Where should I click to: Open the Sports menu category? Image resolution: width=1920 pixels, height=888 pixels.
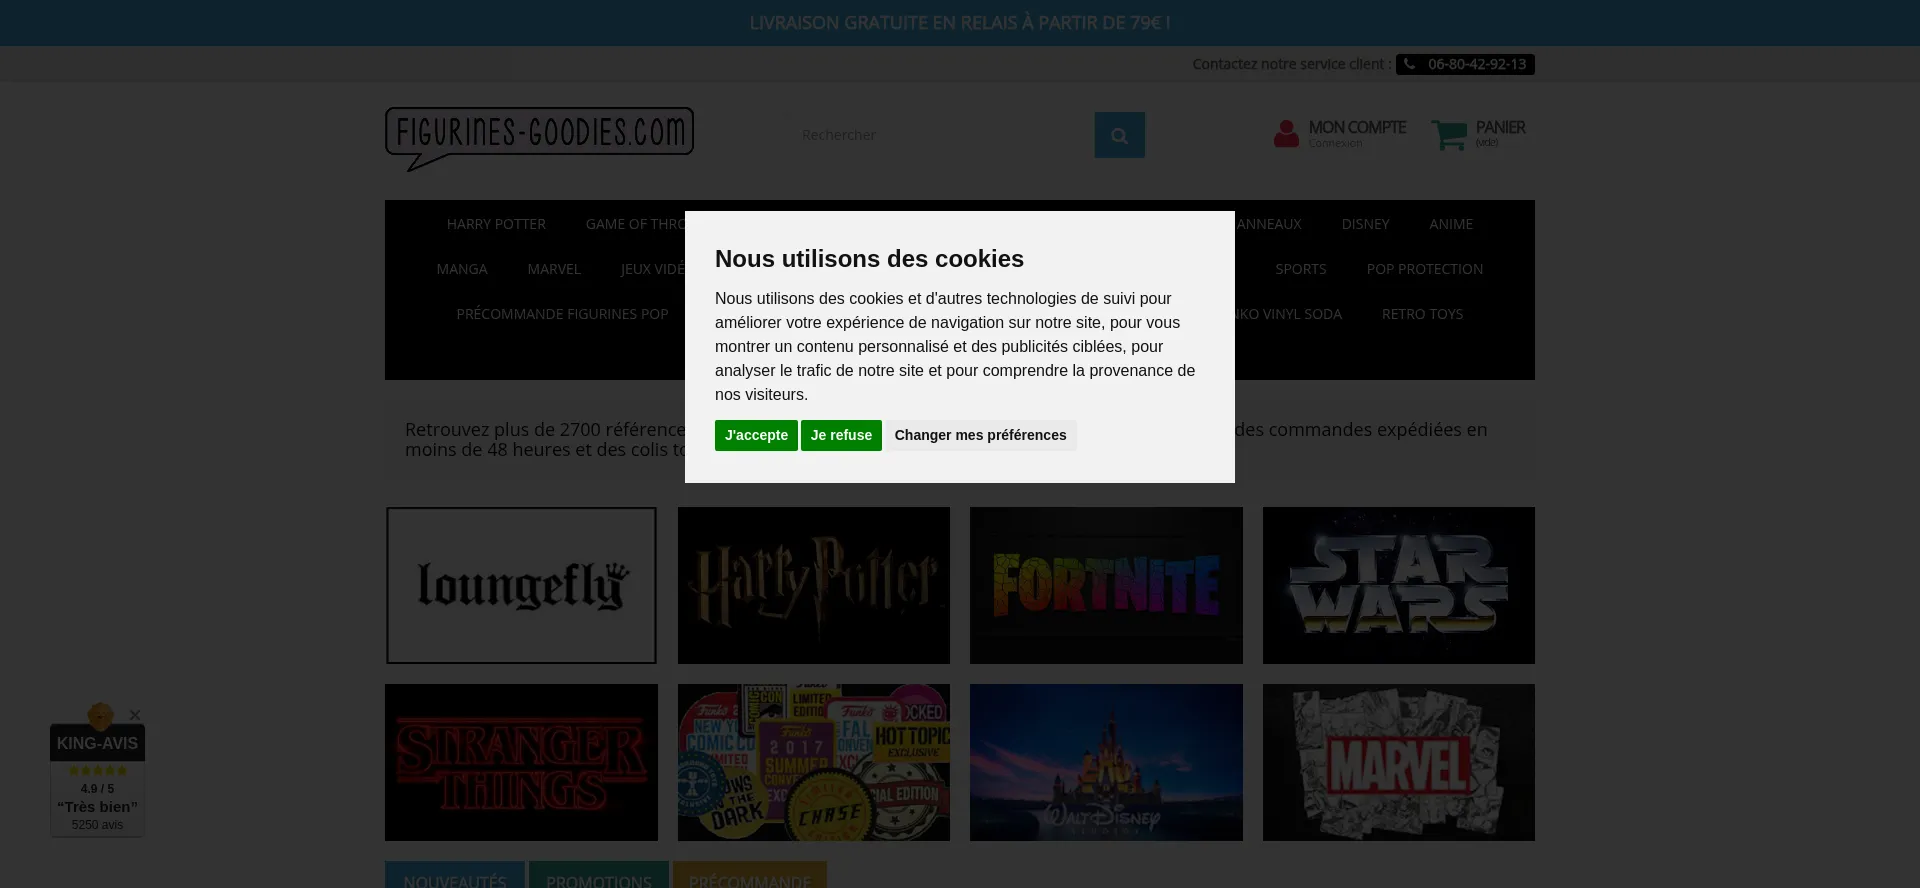click(1300, 269)
